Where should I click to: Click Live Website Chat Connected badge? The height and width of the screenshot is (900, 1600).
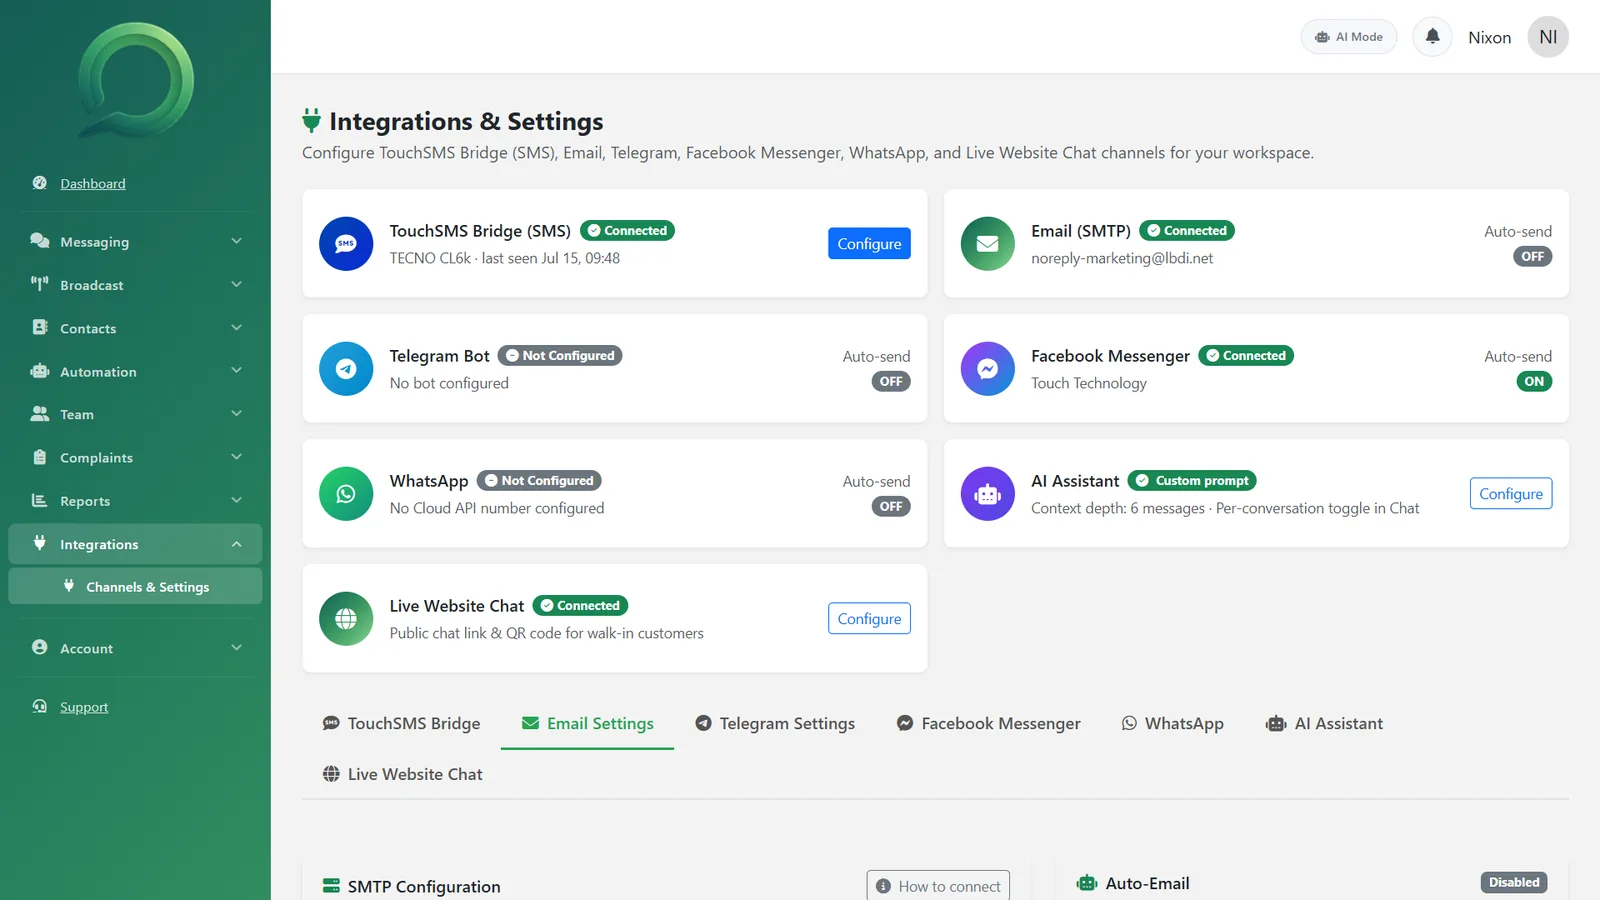point(580,605)
